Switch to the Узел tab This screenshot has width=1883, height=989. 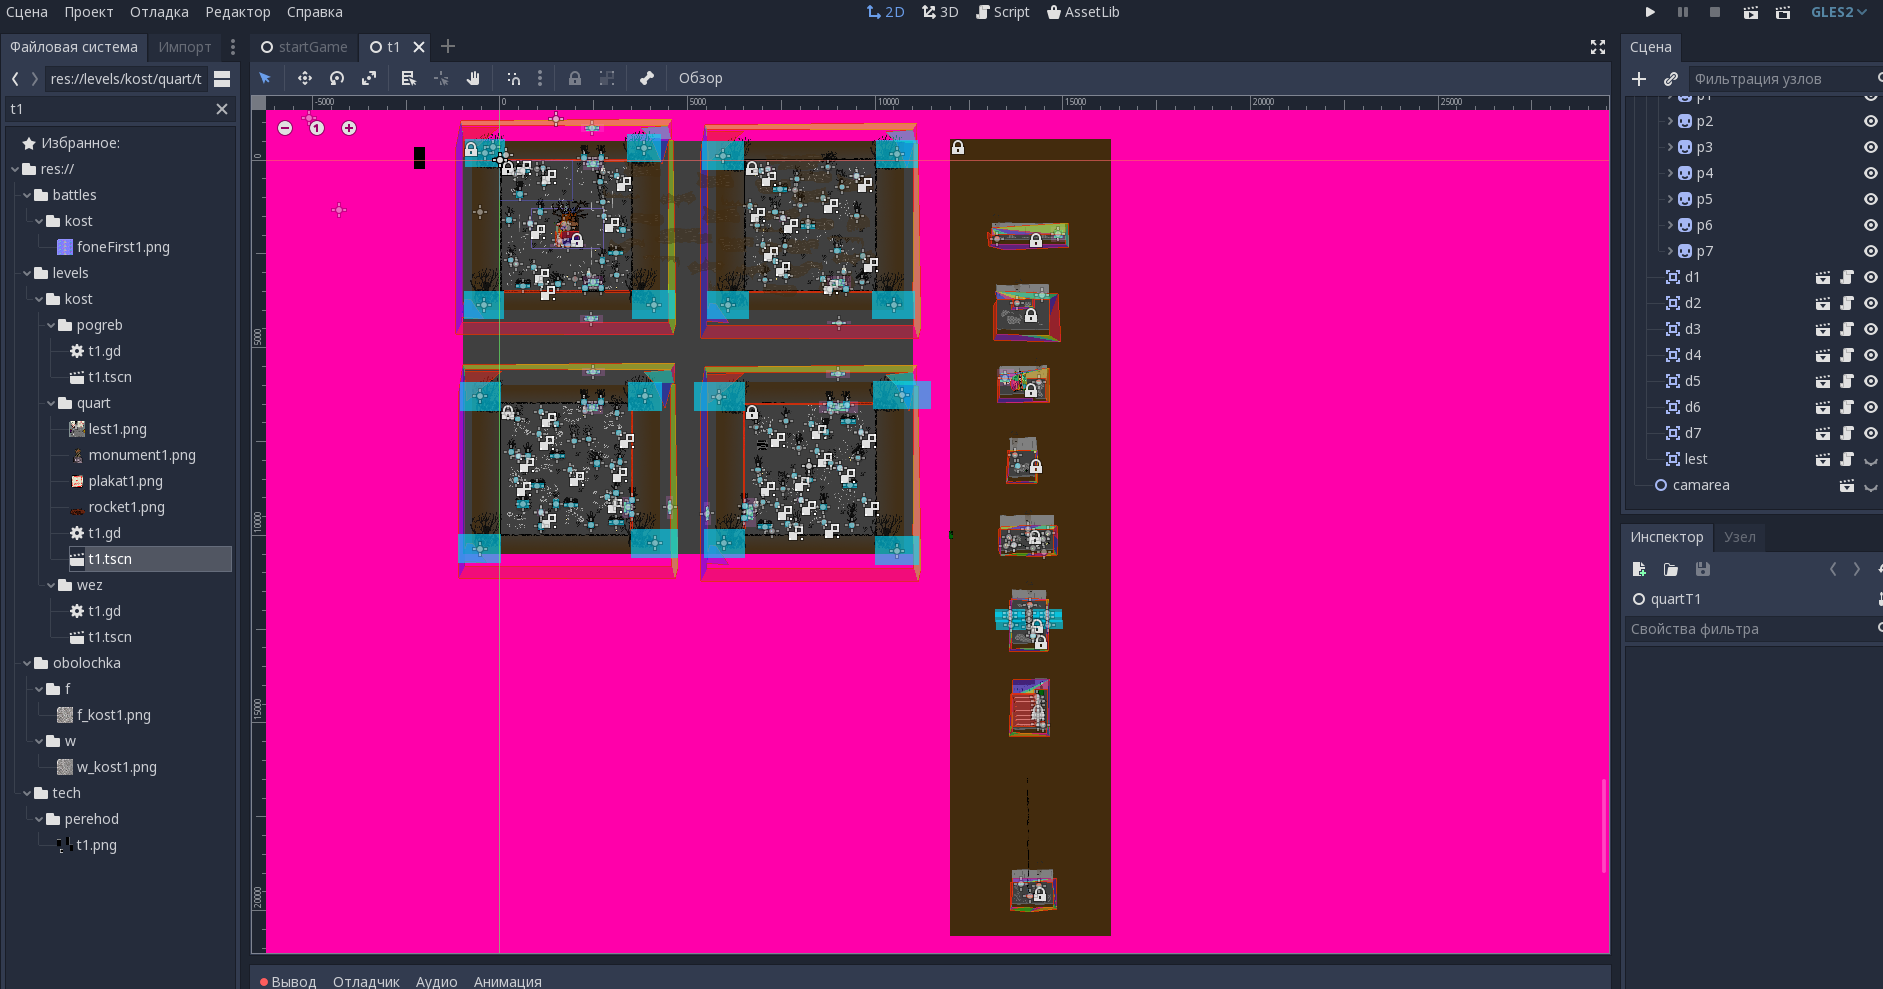1740,537
